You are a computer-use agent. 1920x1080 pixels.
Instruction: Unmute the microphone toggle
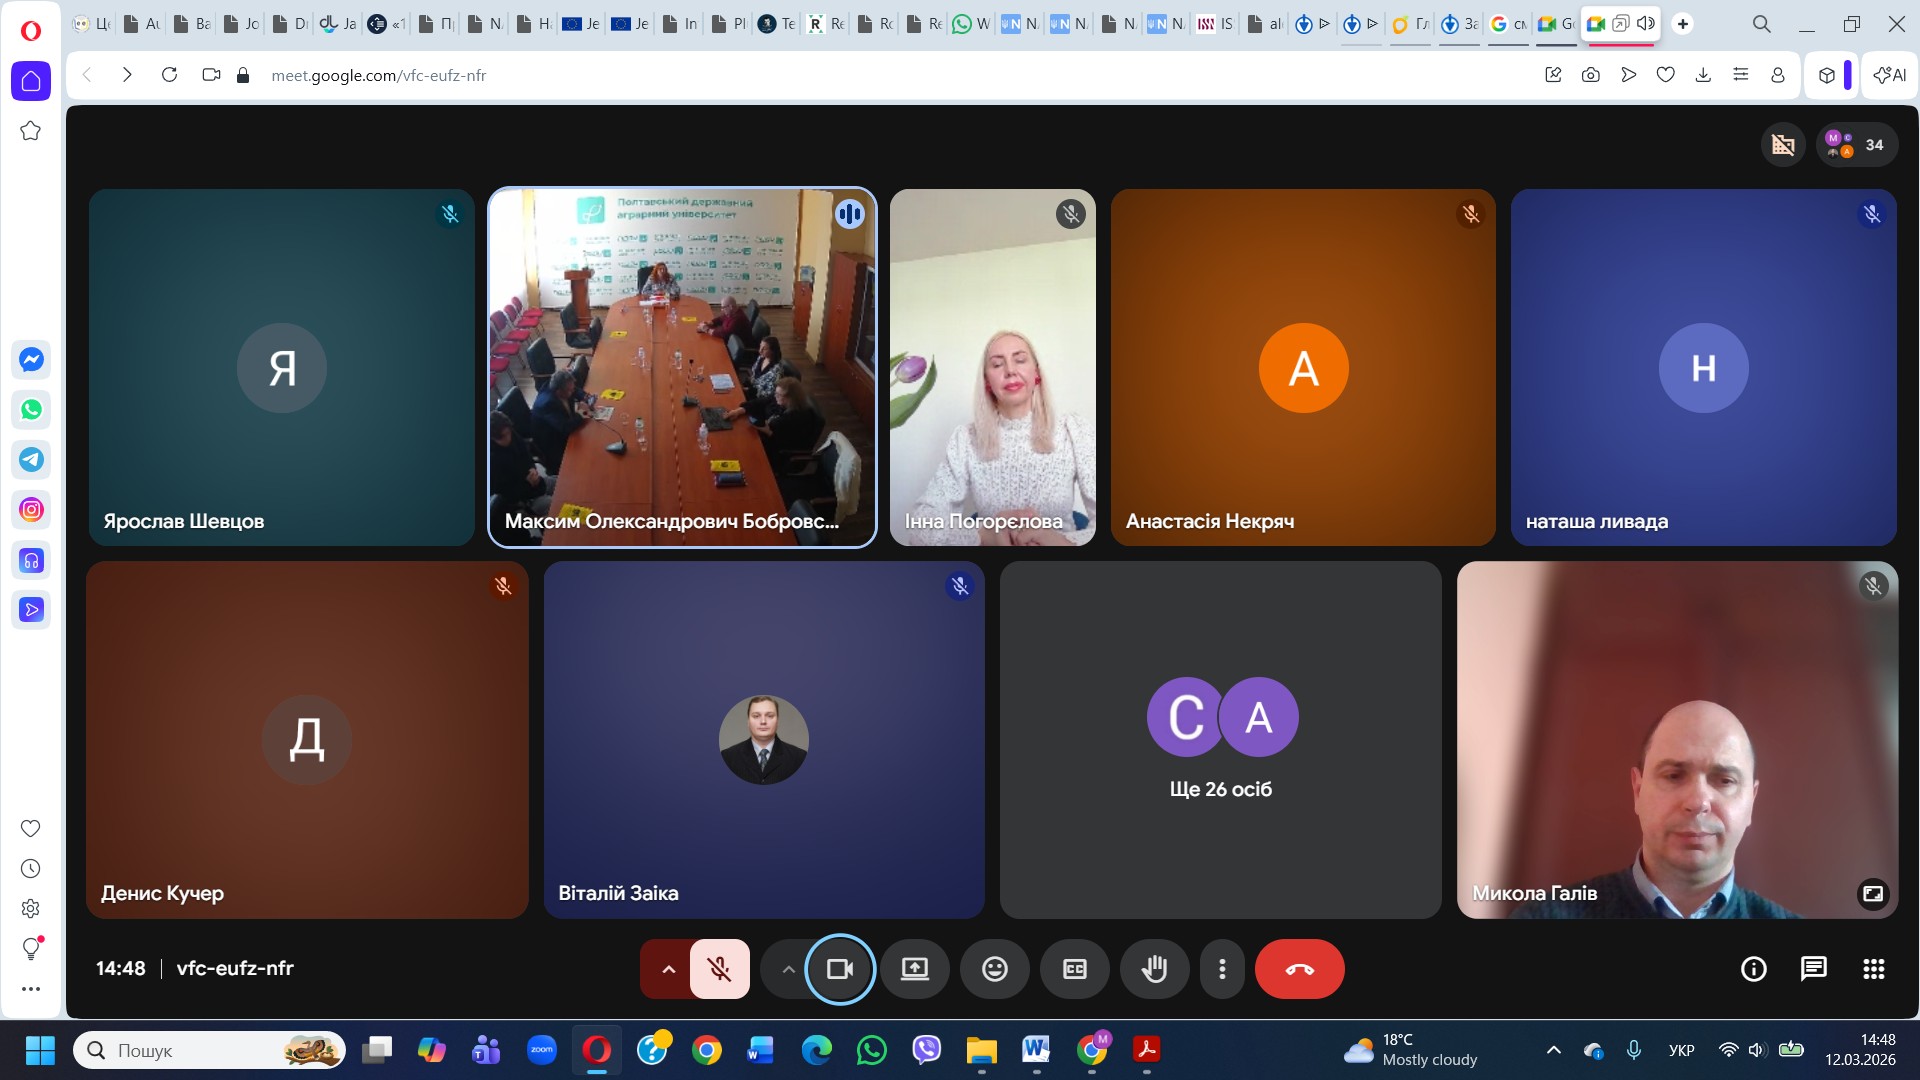click(x=719, y=969)
